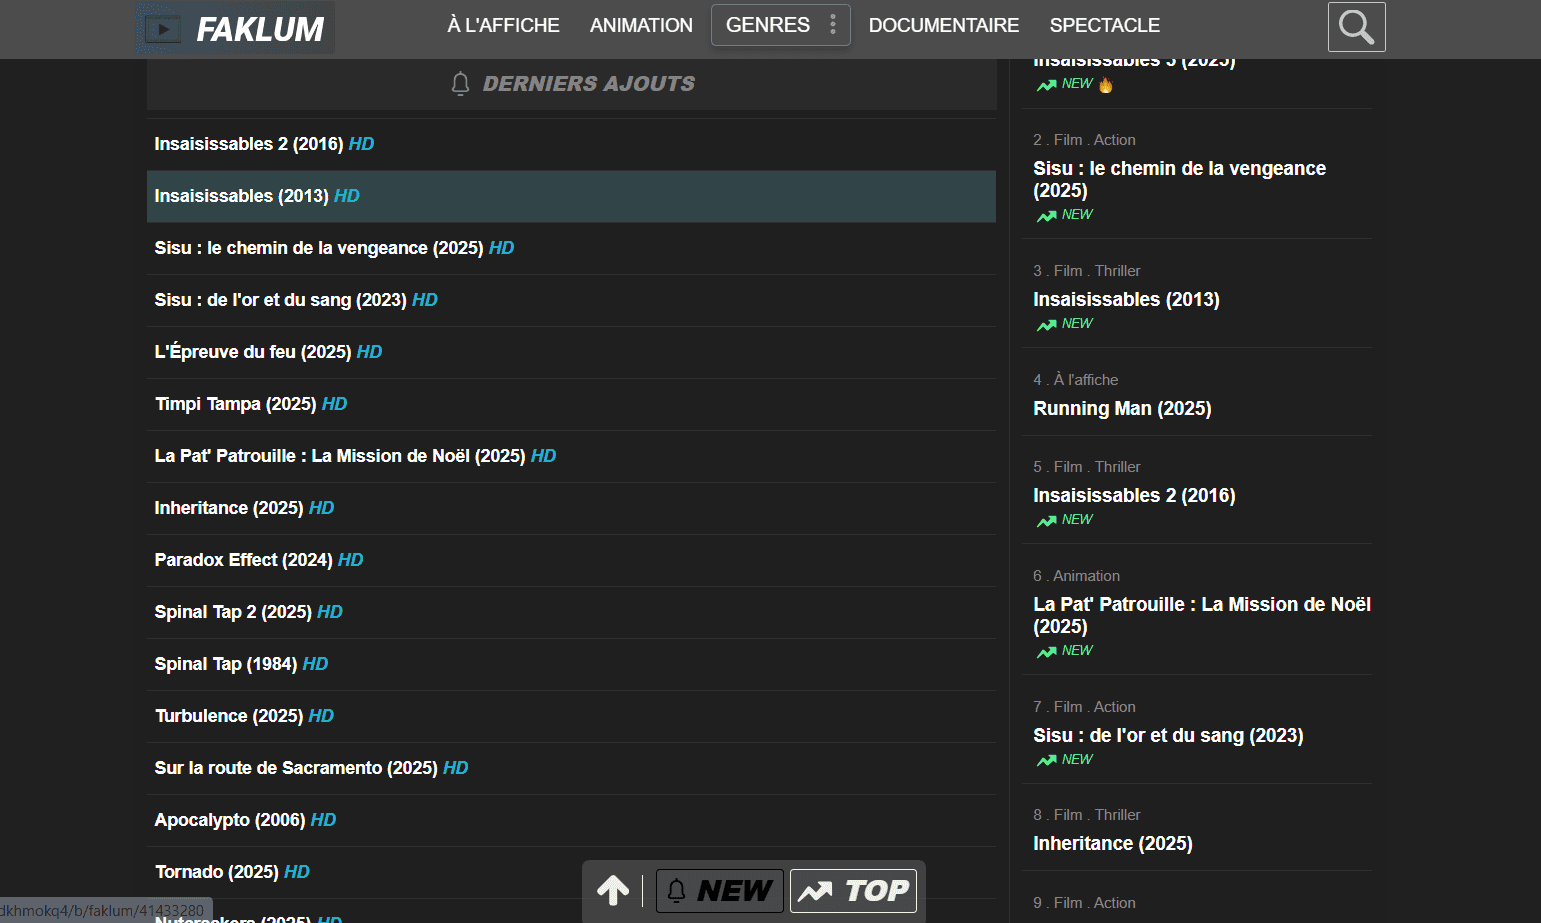
Task: Click the three-dot icon in Genres
Action: point(833,25)
